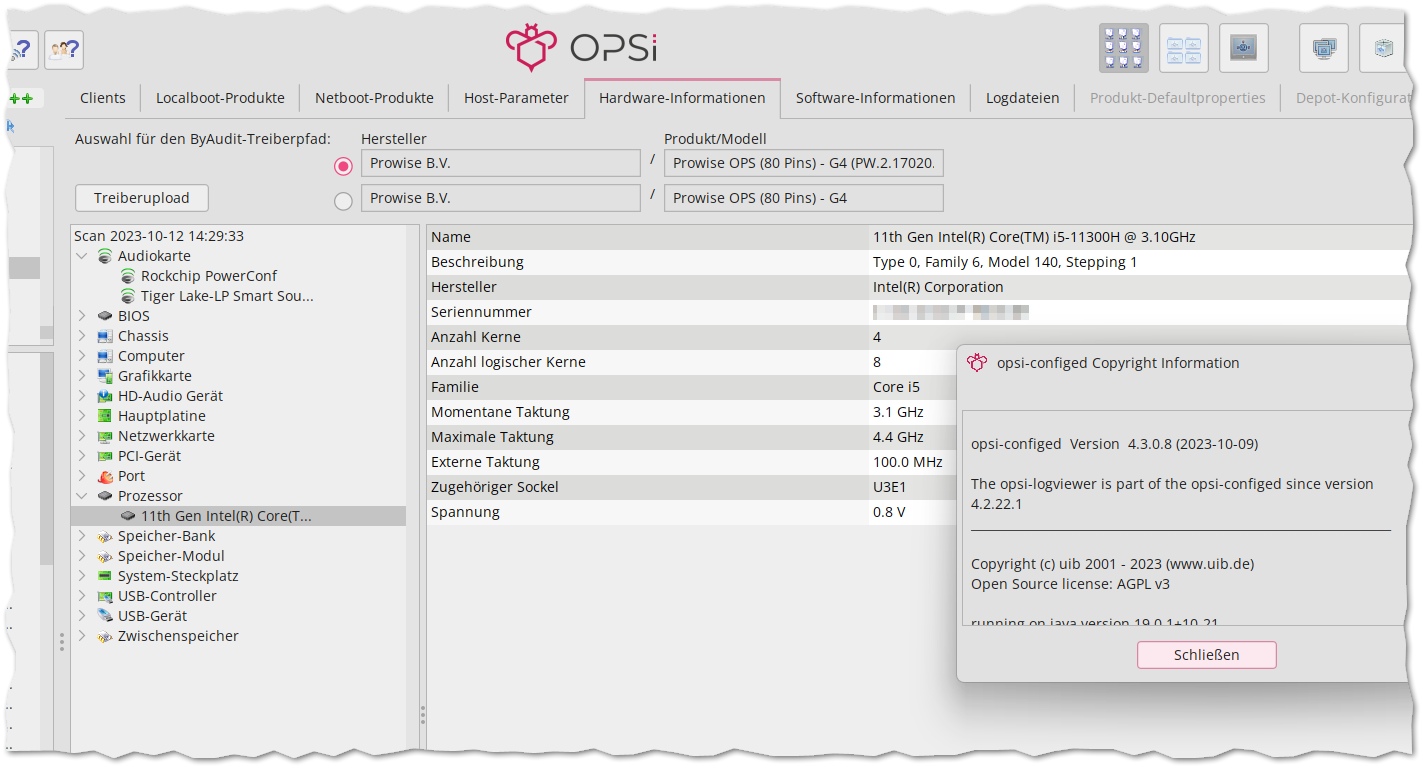1423x768 pixels.
Task: Select the client grid view mode icon
Action: 1123,48
